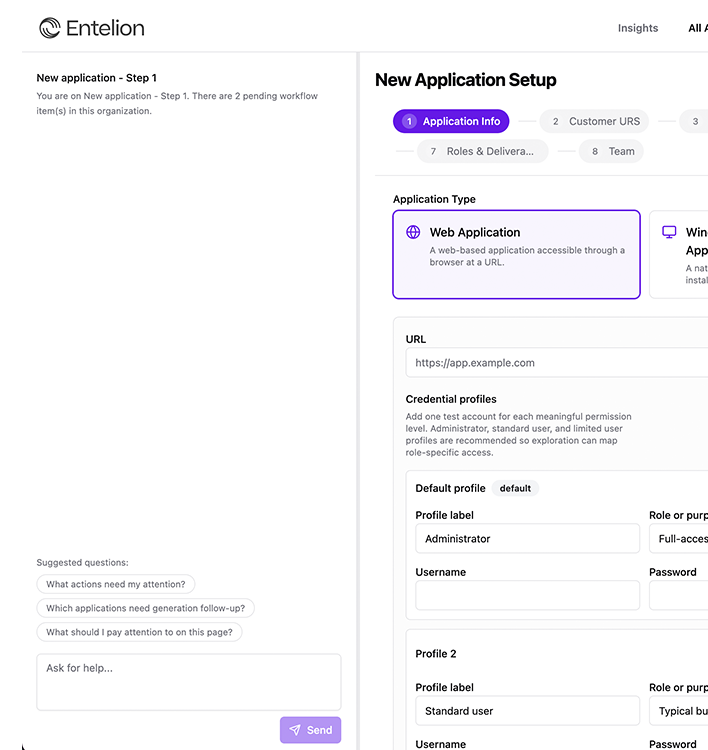The height and width of the screenshot is (750, 708).
Task: Click the 'New Application Setup' heading
Action: click(x=465, y=80)
